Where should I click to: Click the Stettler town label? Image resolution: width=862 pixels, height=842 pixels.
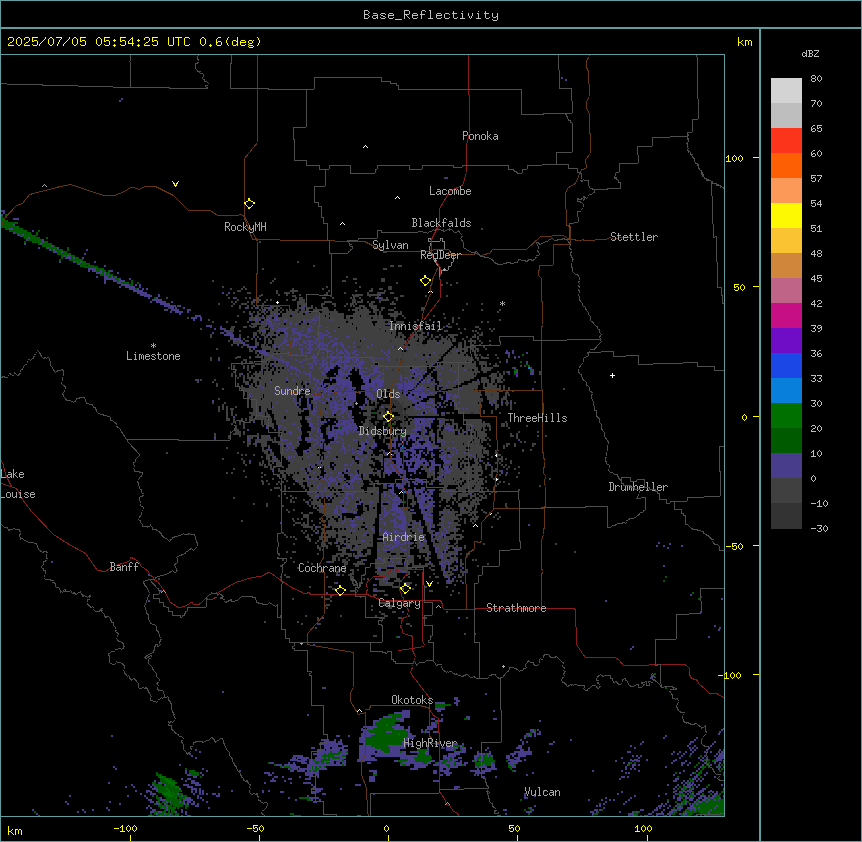634,237
